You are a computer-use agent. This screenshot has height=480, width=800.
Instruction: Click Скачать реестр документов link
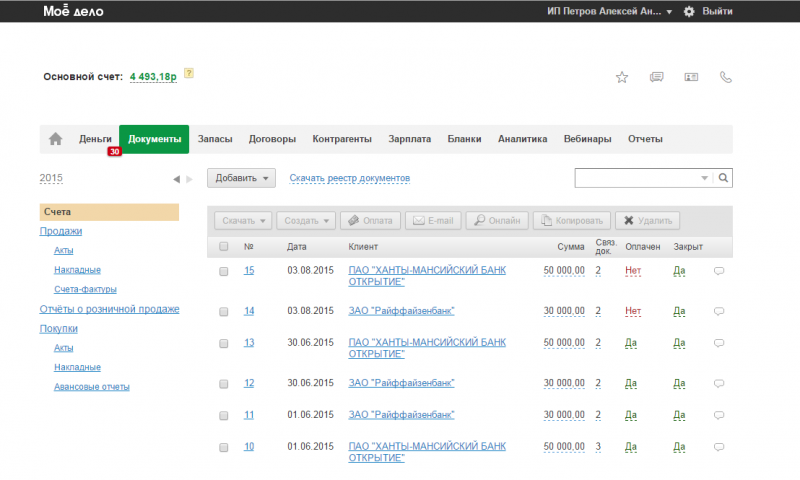(x=349, y=178)
